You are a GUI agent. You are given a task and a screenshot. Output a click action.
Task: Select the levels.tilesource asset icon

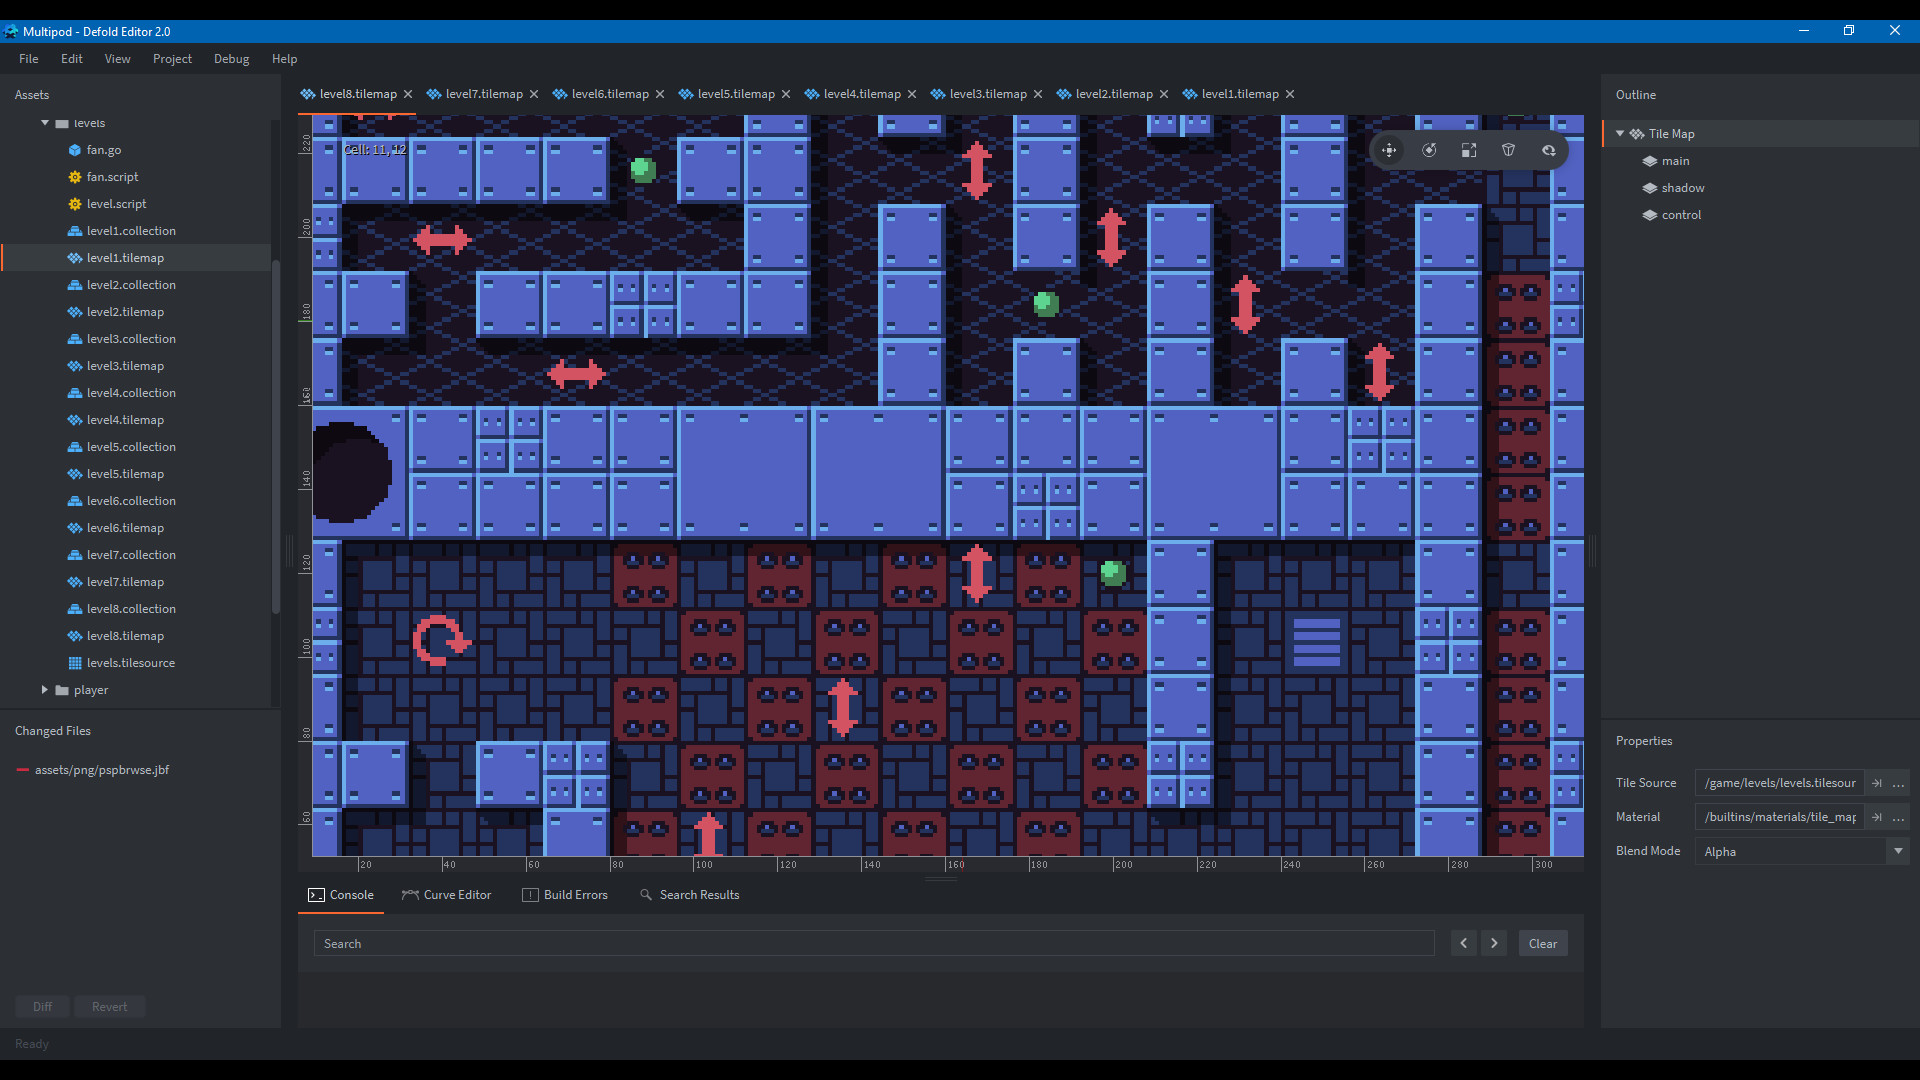(74, 662)
